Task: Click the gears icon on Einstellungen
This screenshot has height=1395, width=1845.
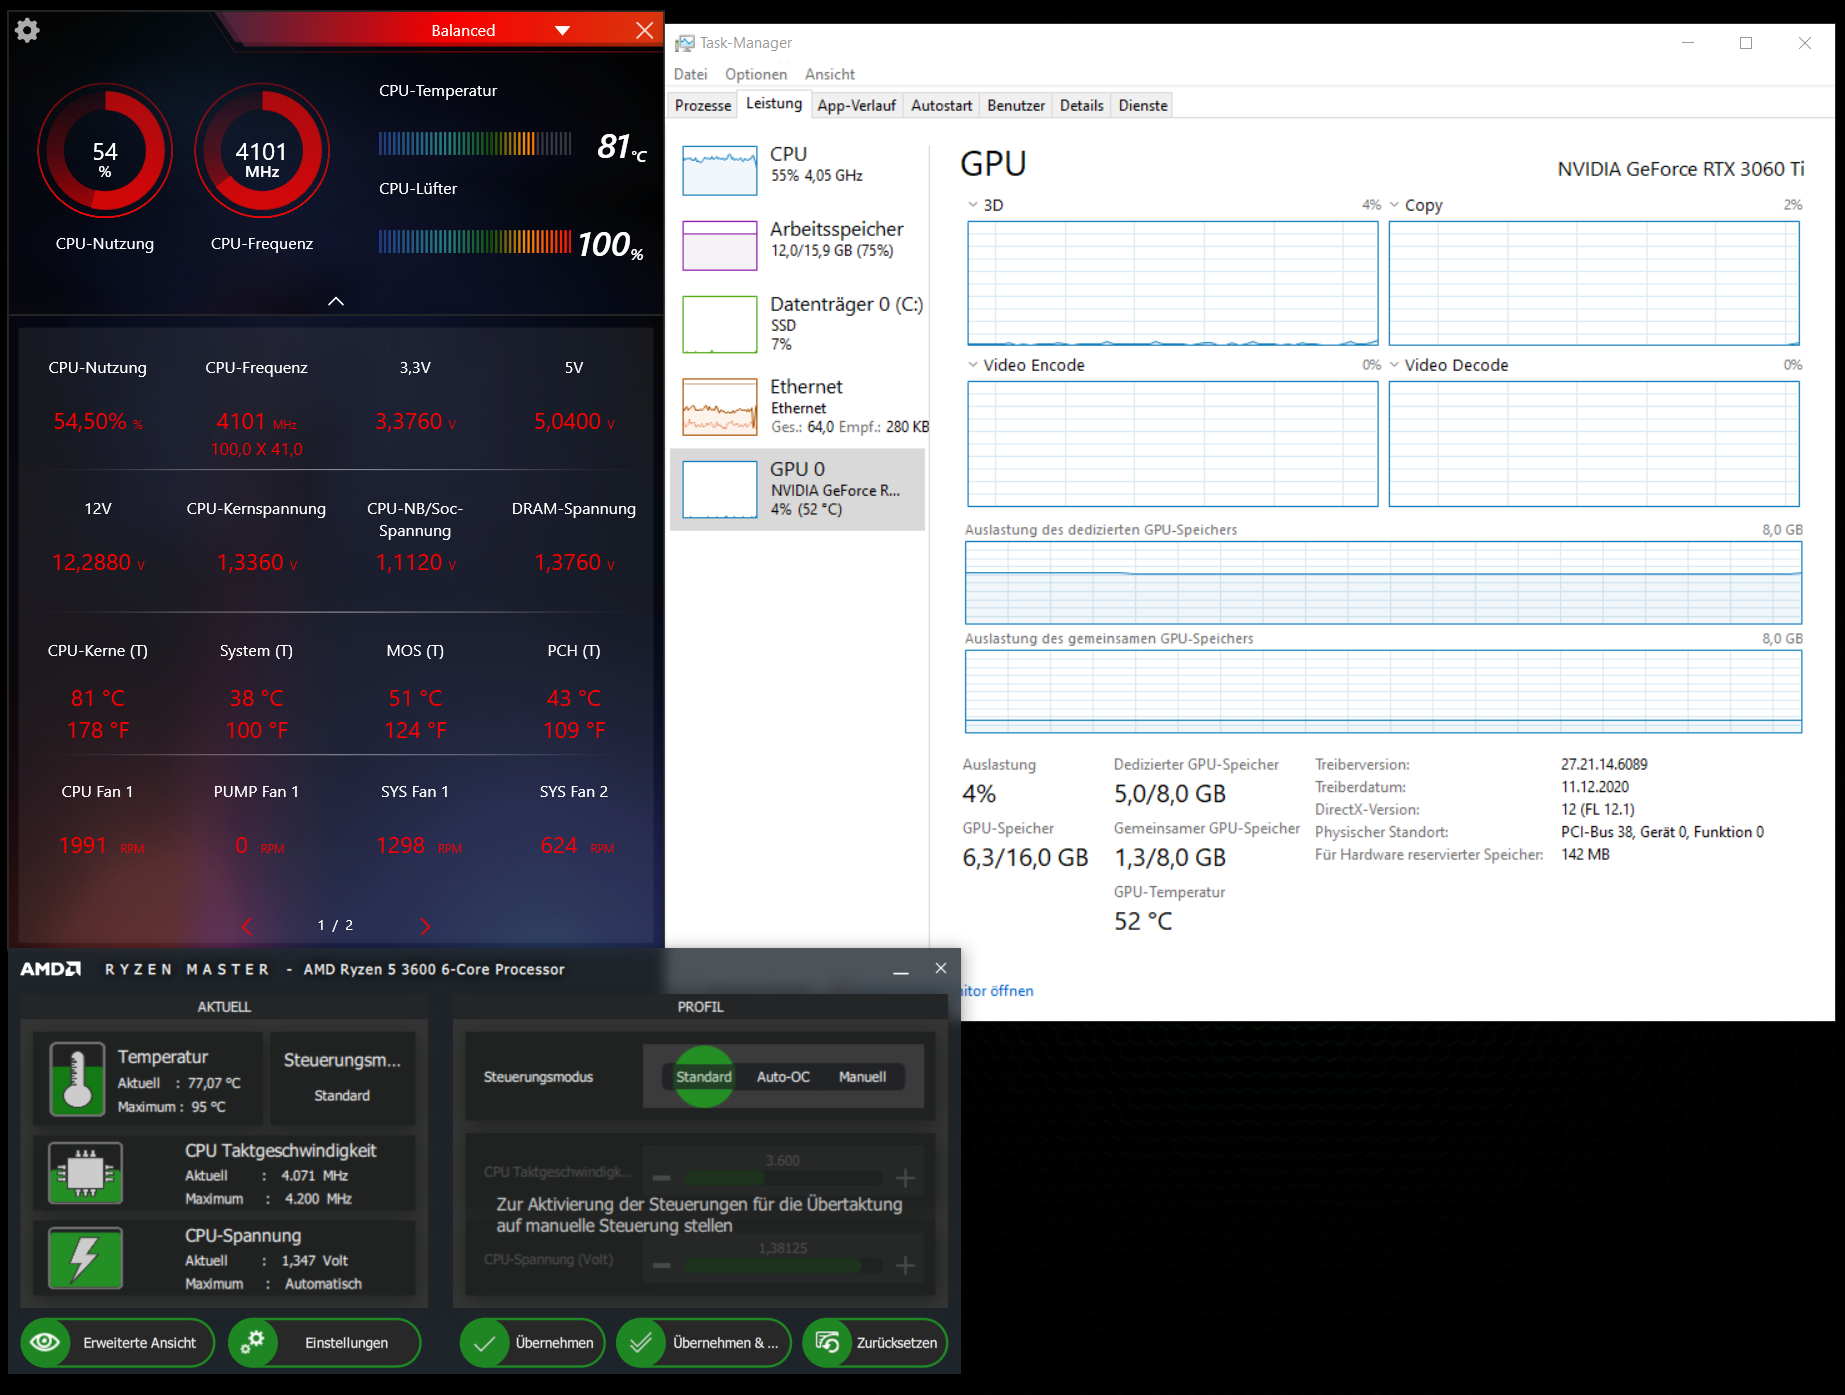Action: [252, 1342]
